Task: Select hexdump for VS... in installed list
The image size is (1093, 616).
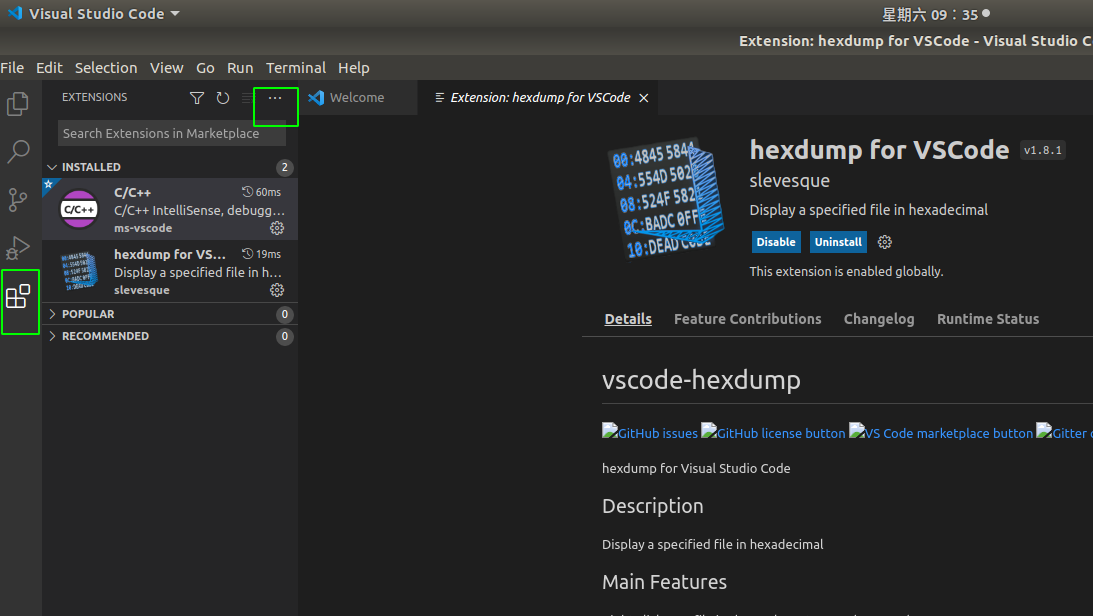Action: [x=170, y=271]
